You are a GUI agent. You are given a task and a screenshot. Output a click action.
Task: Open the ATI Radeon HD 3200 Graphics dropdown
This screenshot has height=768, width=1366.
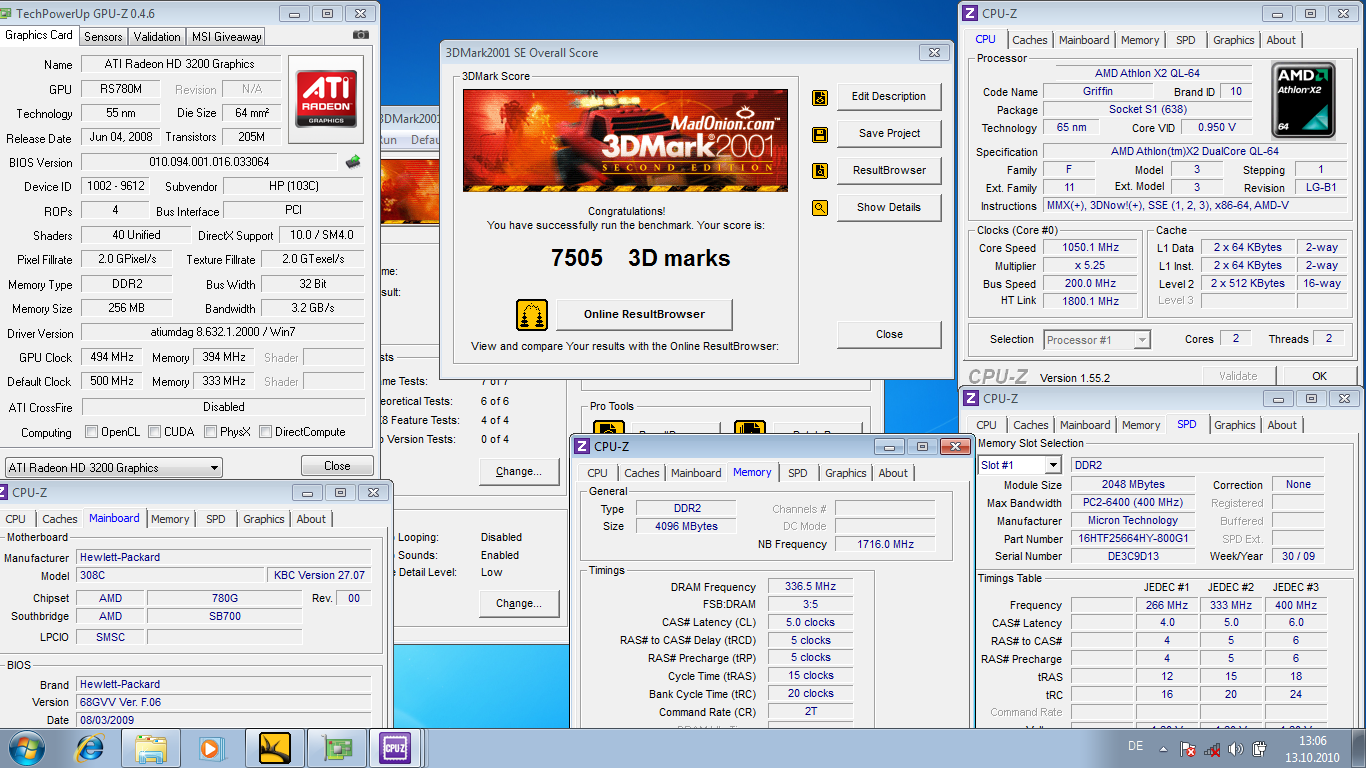pyautogui.click(x=113, y=468)
